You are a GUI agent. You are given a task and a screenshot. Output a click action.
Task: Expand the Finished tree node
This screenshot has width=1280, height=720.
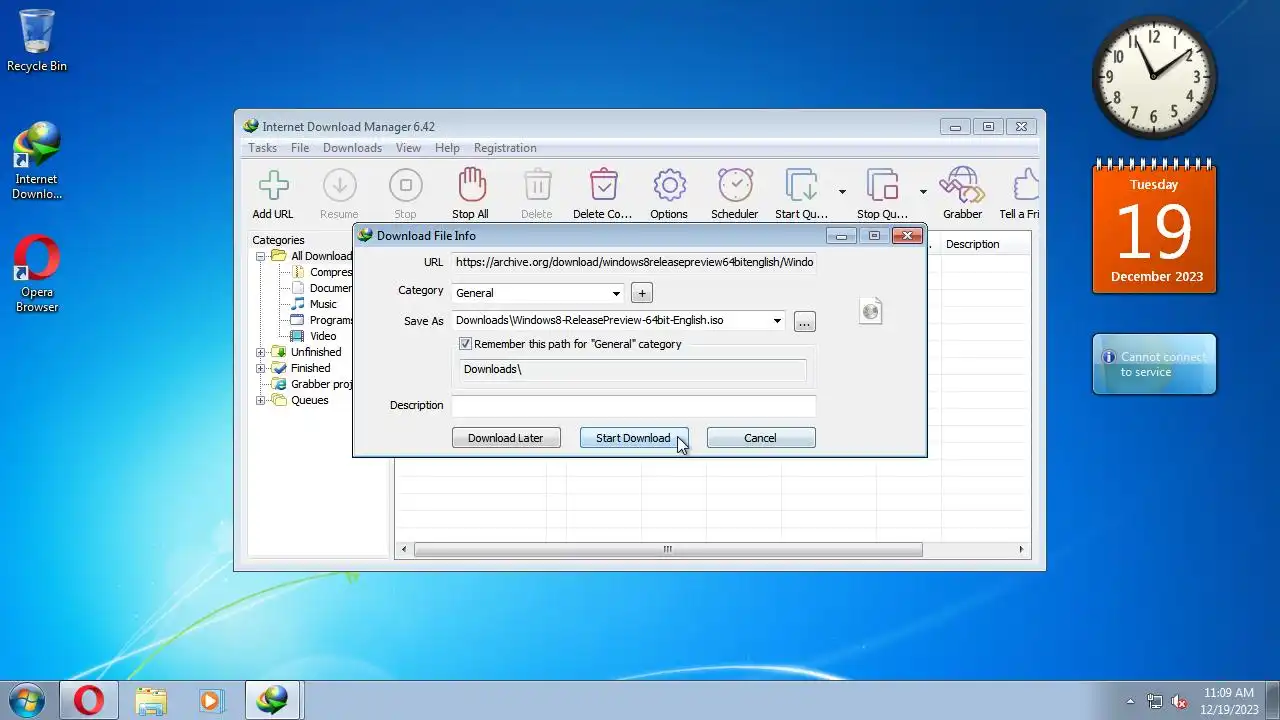point(261,368)
